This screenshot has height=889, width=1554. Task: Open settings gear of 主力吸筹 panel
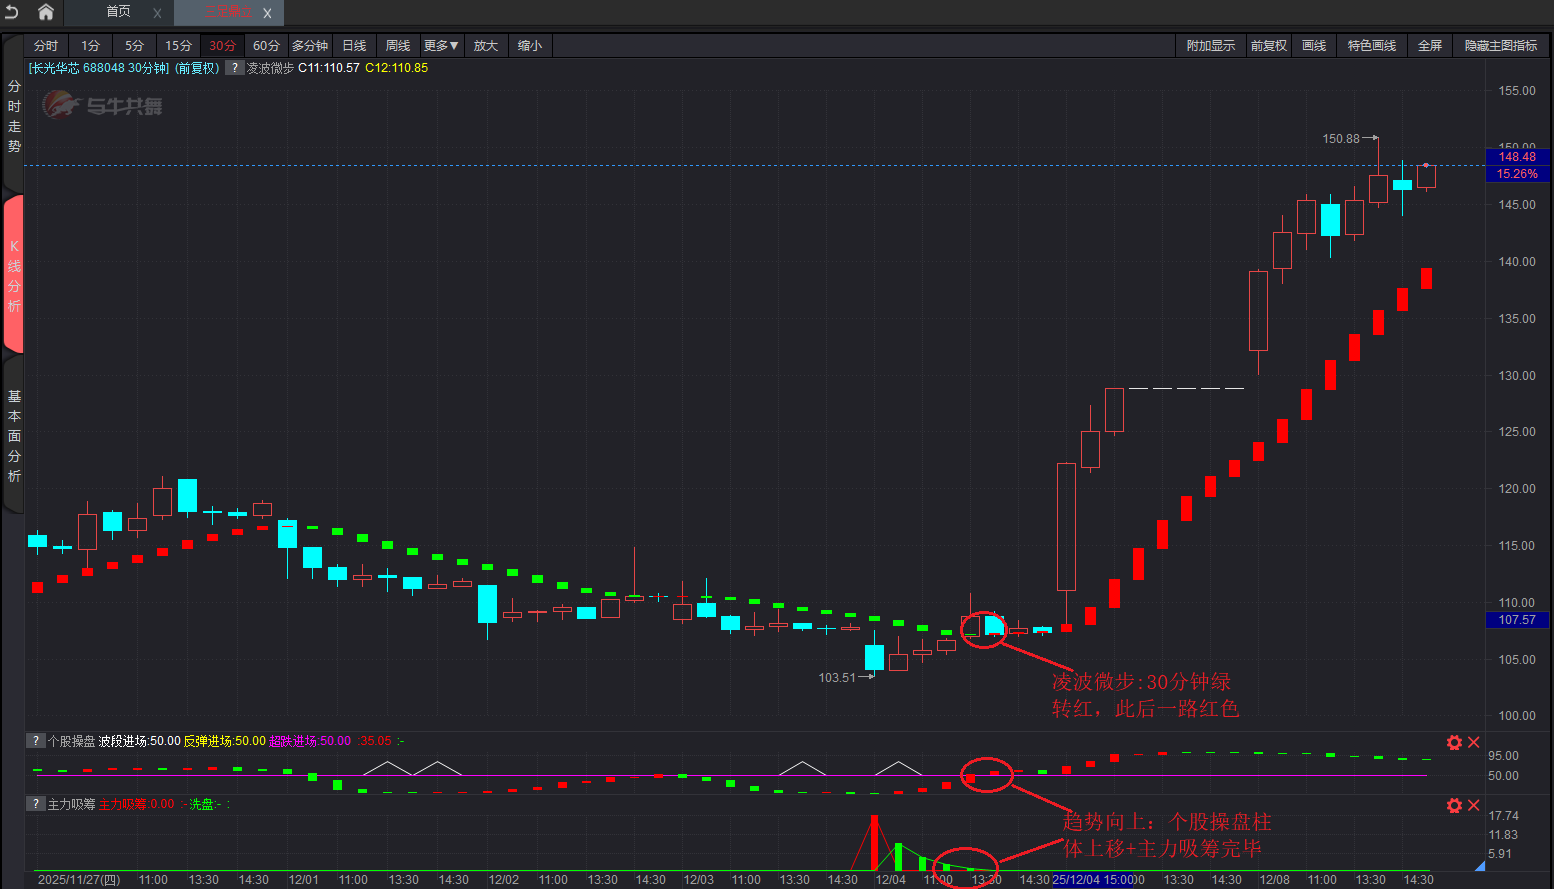coord(1454,805)
